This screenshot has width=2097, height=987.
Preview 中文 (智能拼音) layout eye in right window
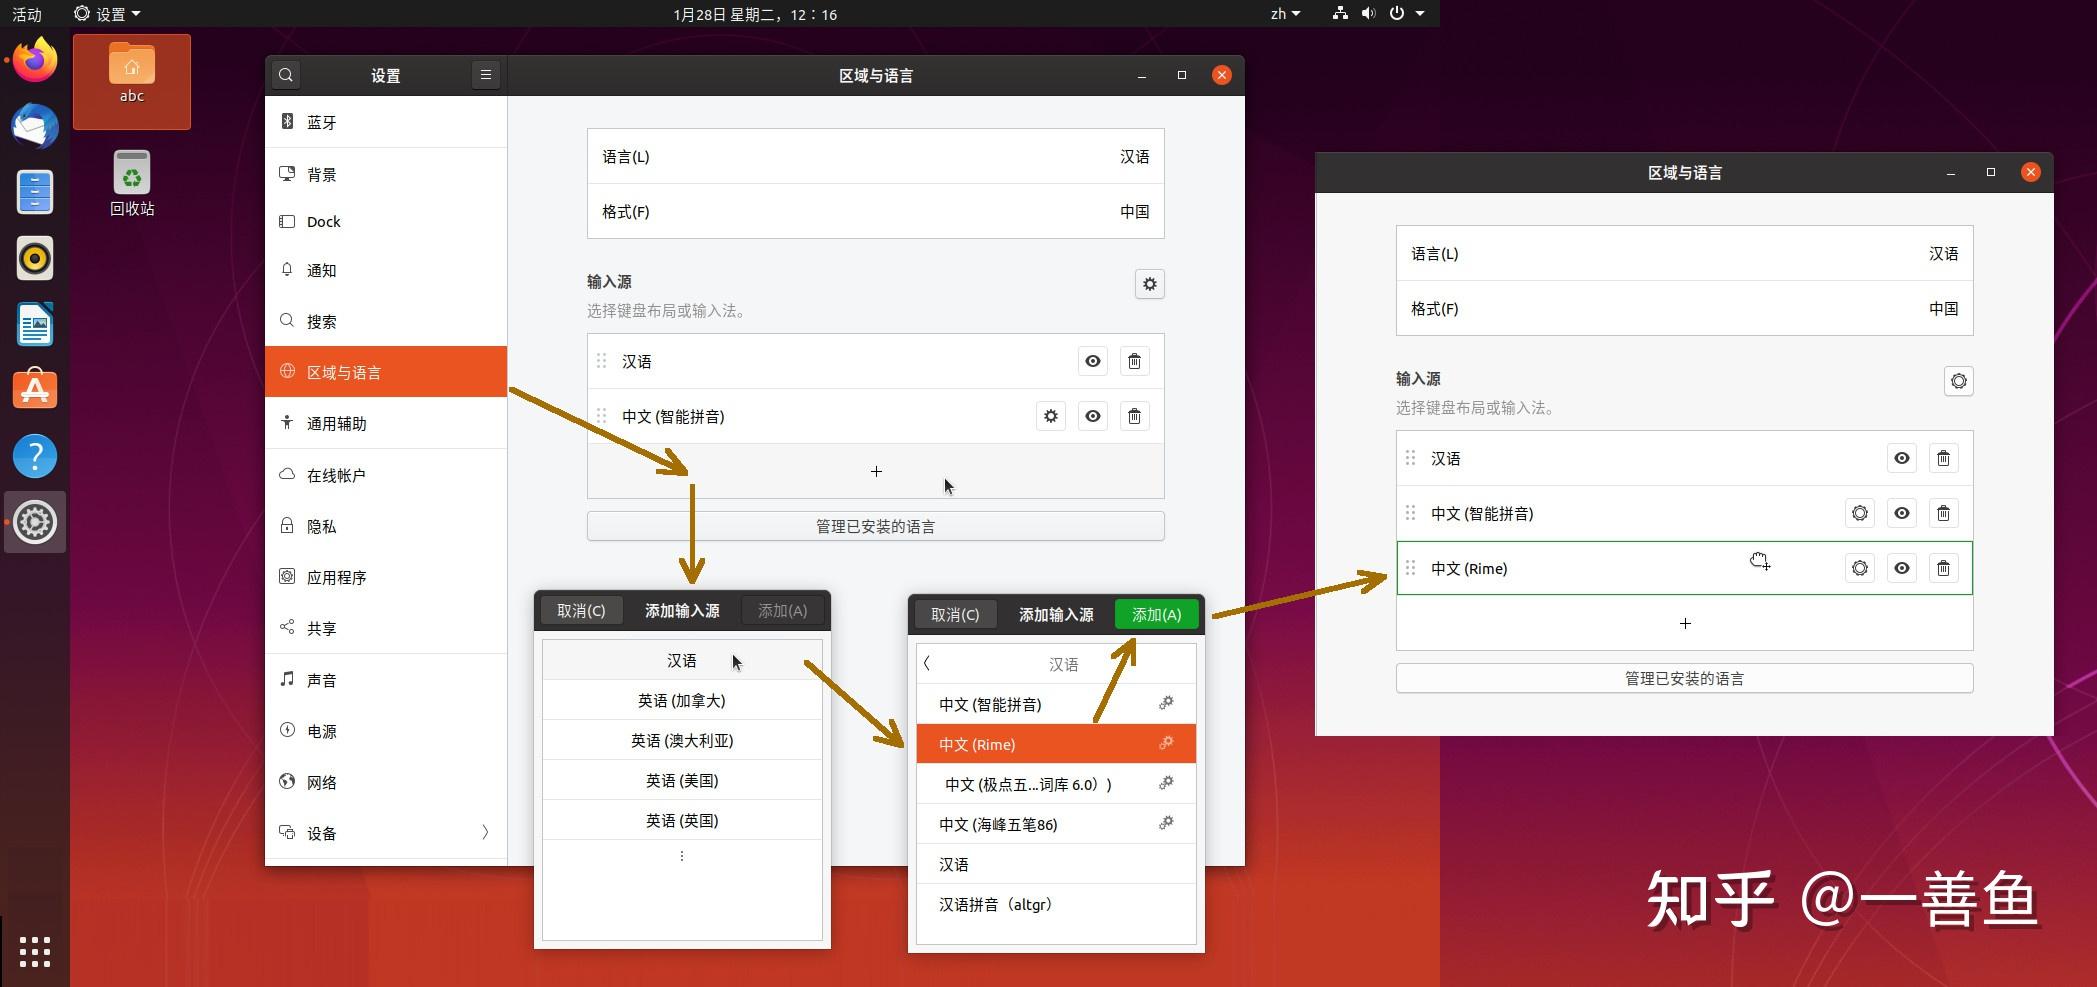(1902, 513)
